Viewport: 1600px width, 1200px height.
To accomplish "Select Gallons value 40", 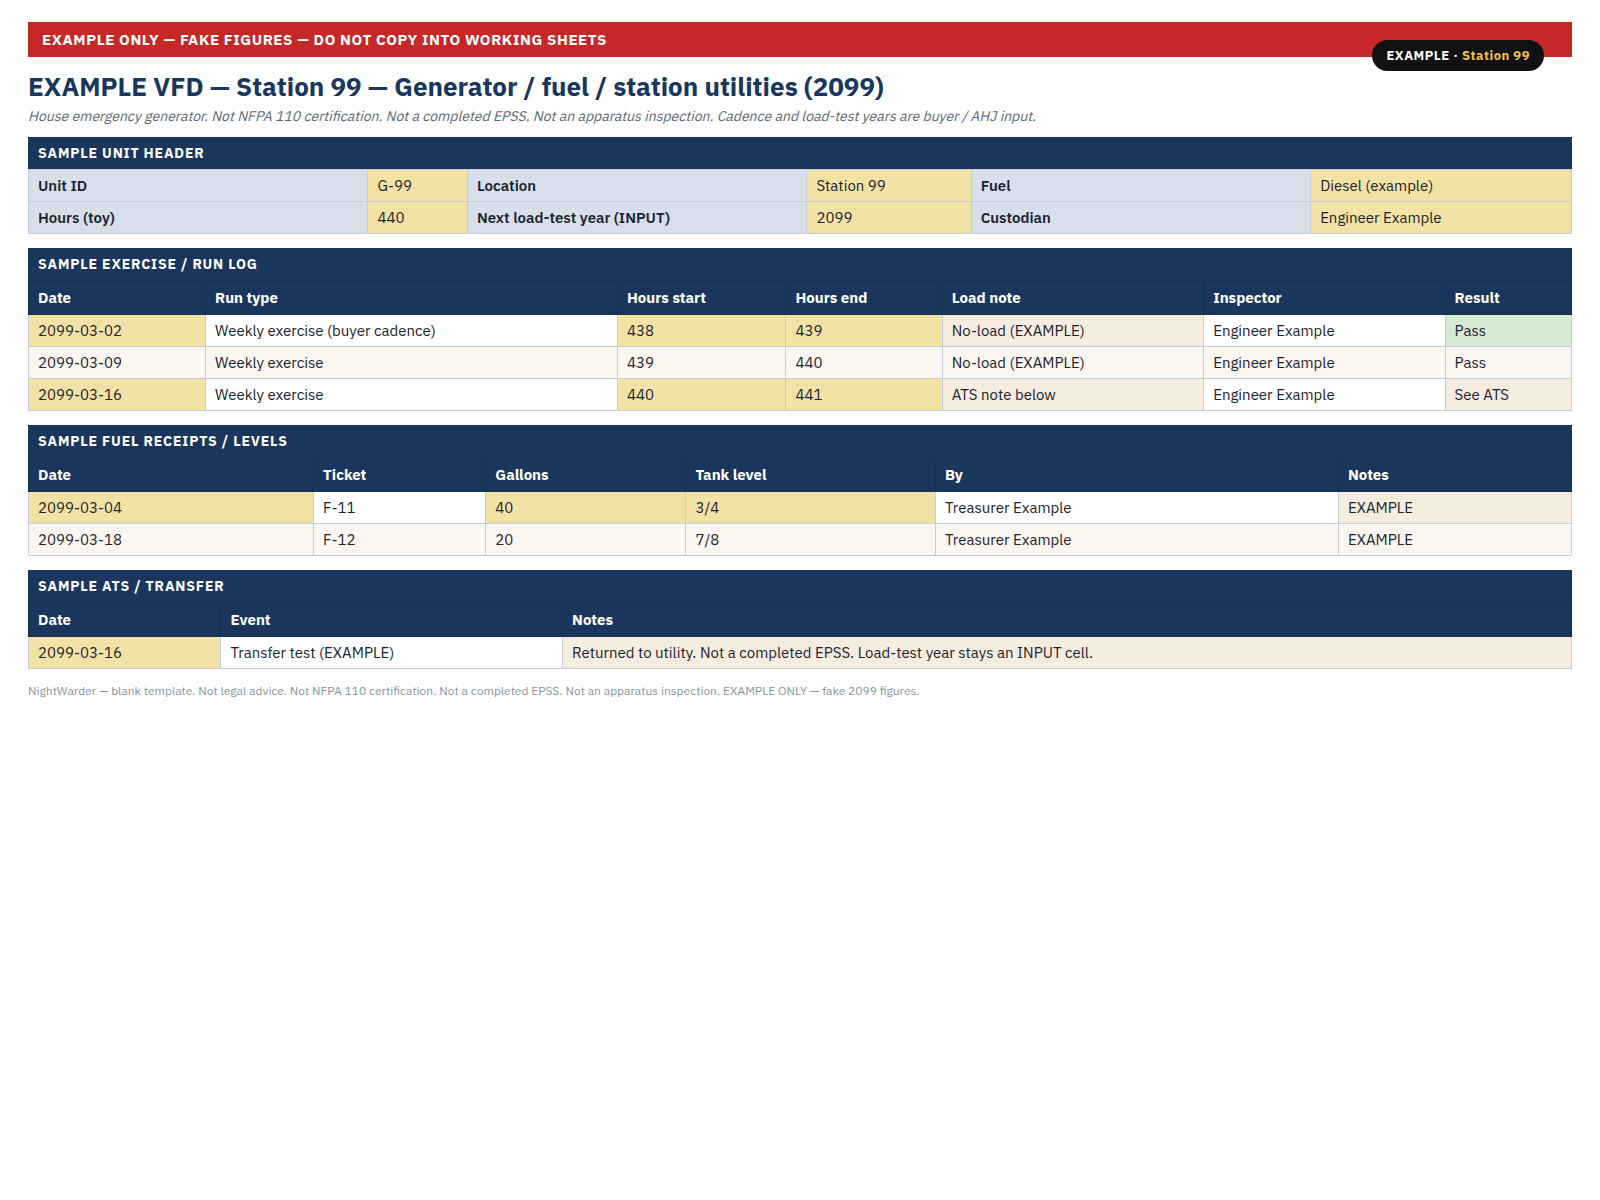I will [585, 508].
